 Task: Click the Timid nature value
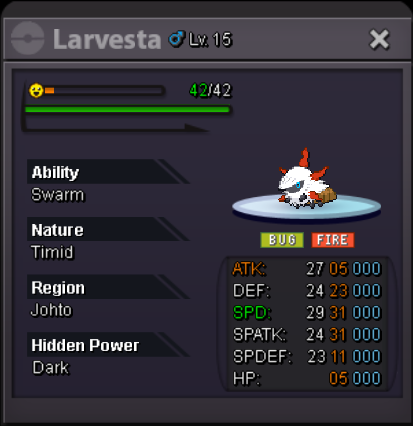click(x=52, y=252)
